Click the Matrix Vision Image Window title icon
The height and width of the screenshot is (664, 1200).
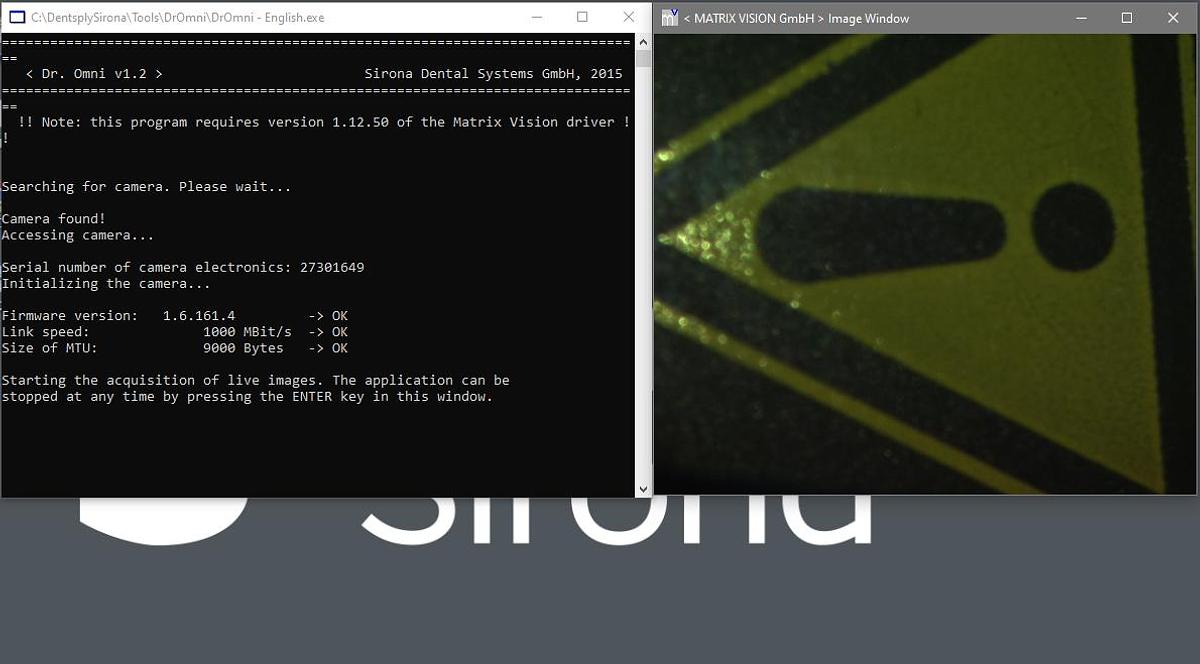pos(670,18)
